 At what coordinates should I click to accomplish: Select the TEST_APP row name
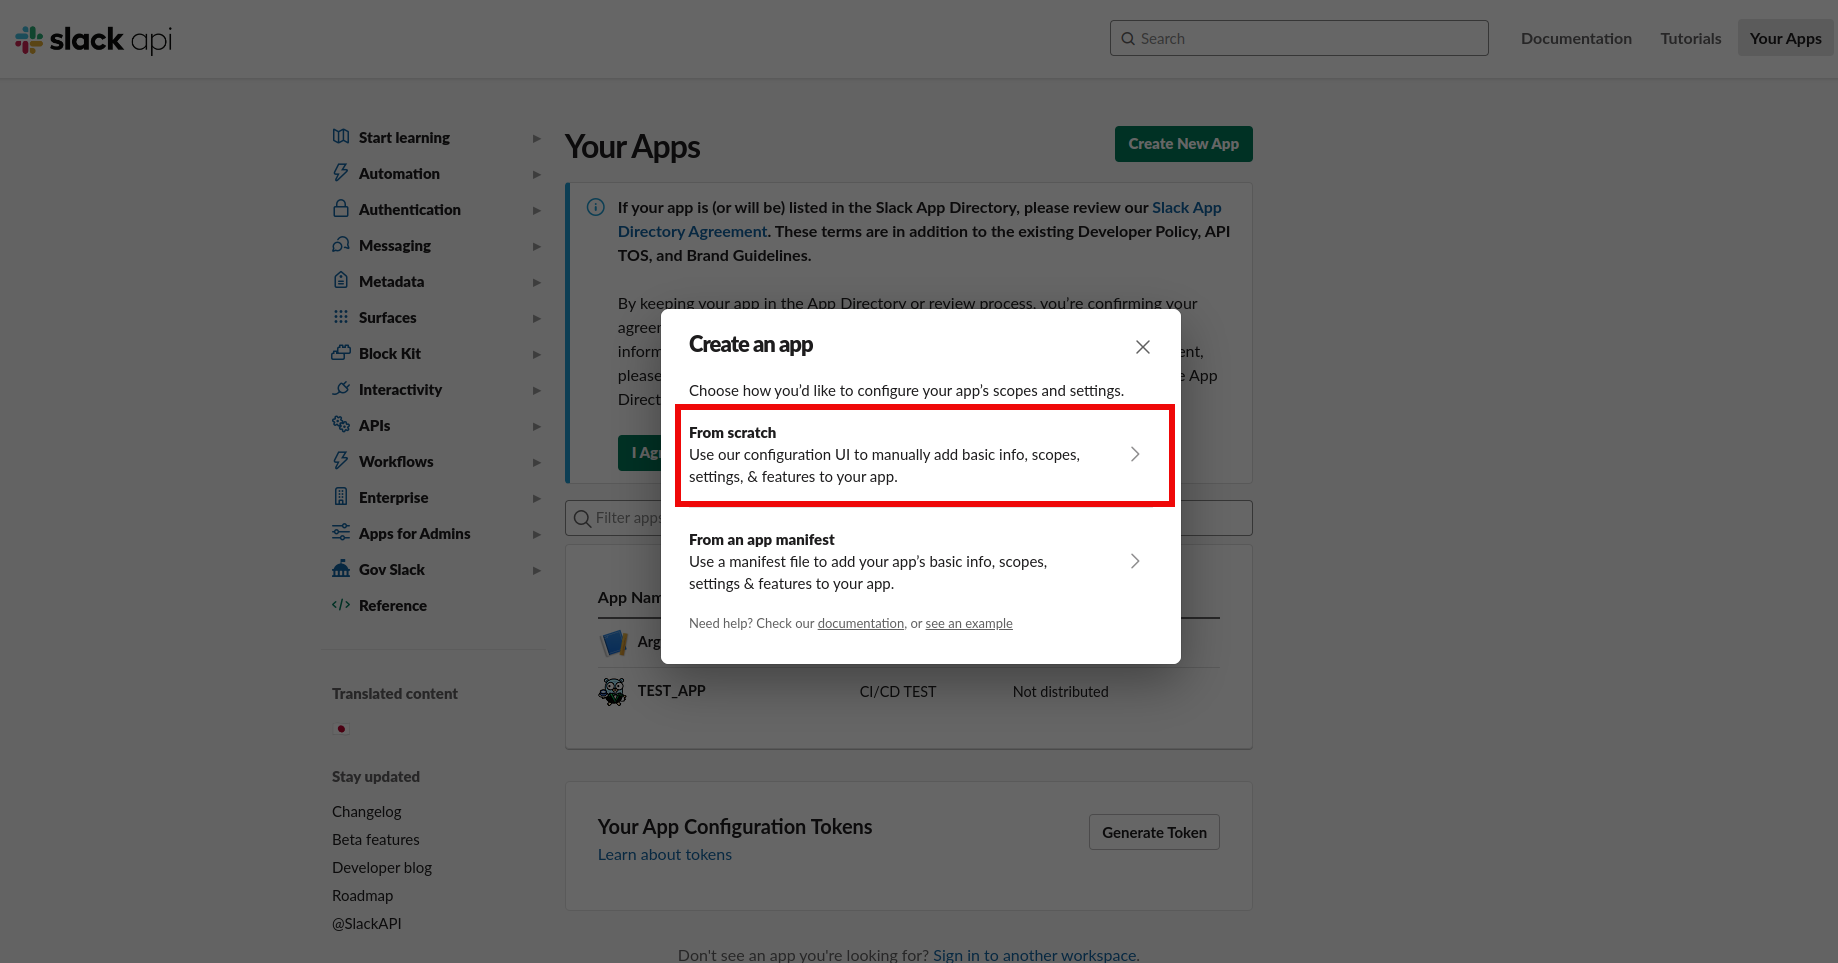(x=672, y=690)
